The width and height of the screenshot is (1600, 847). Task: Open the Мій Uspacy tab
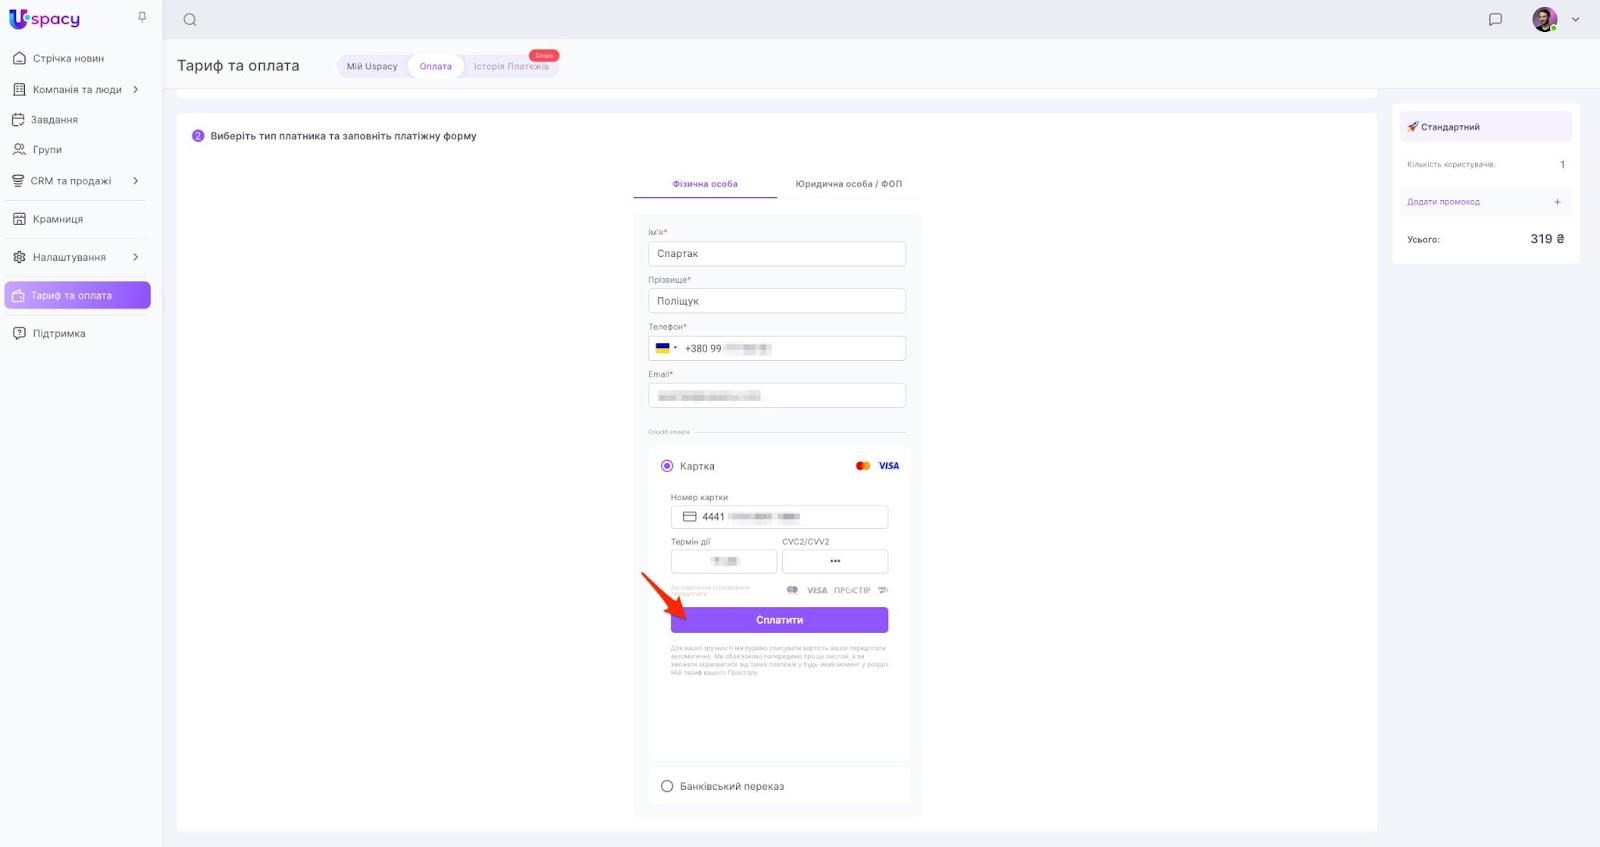pos(372,66)
